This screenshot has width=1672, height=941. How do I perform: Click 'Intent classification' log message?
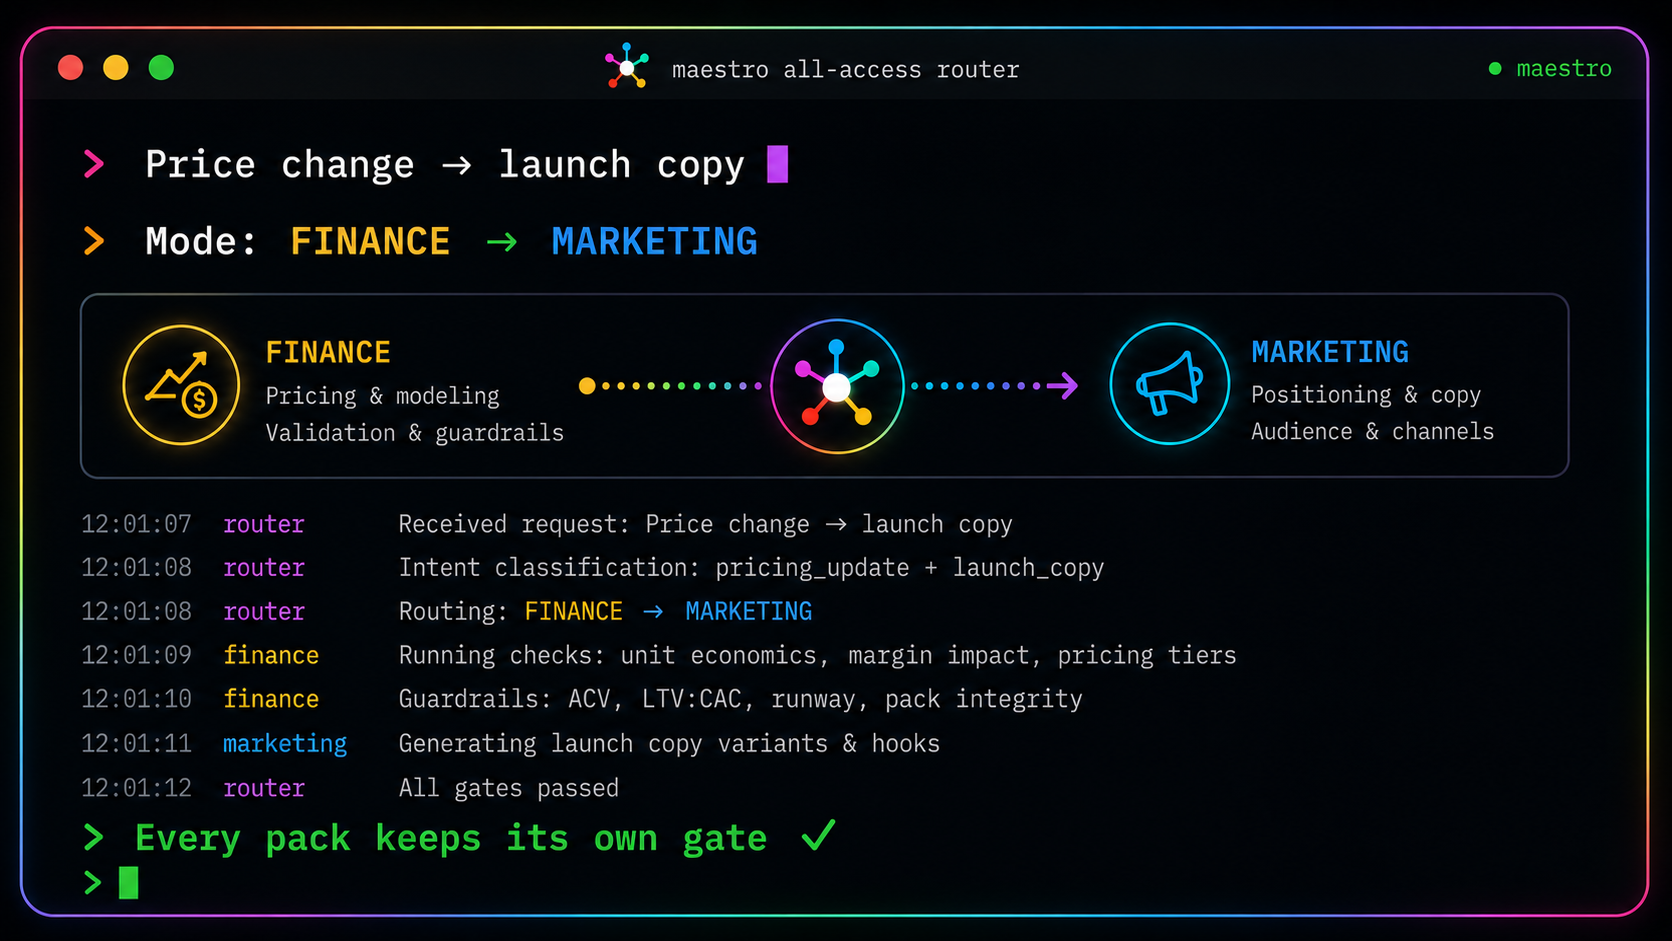(x=751, y=568)
